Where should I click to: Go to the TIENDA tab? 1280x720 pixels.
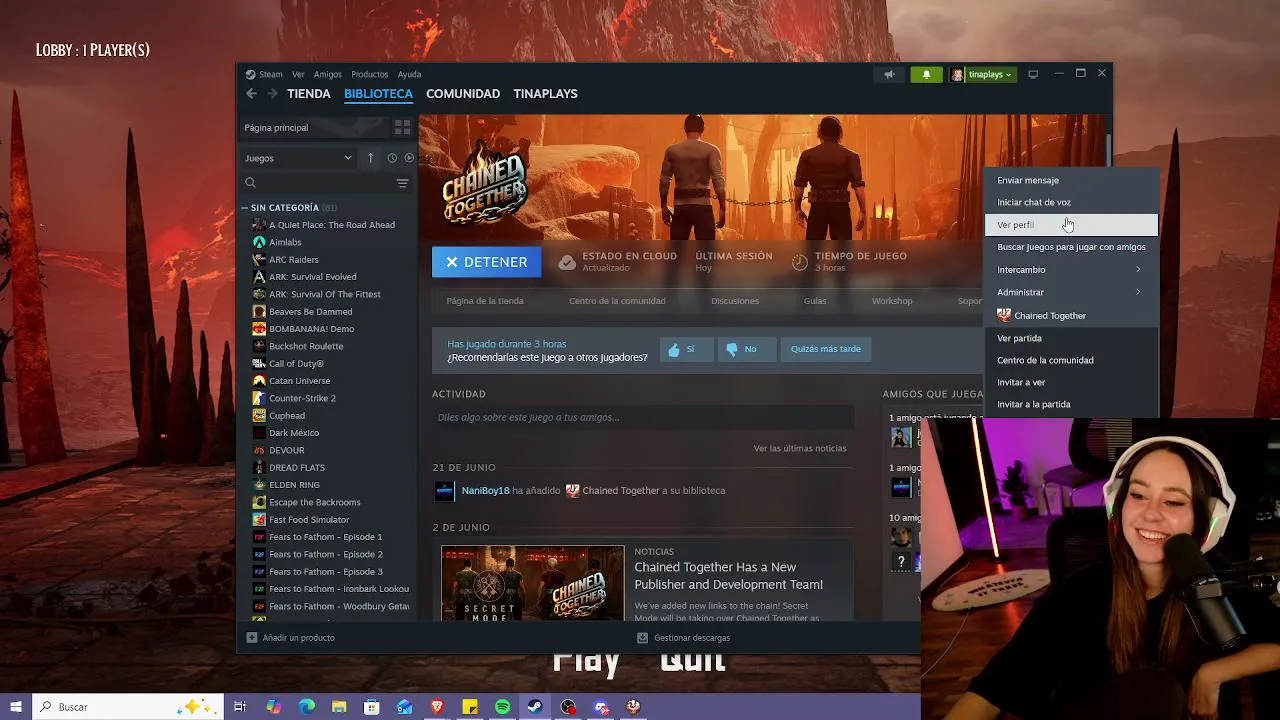click(x=309, y=94)
